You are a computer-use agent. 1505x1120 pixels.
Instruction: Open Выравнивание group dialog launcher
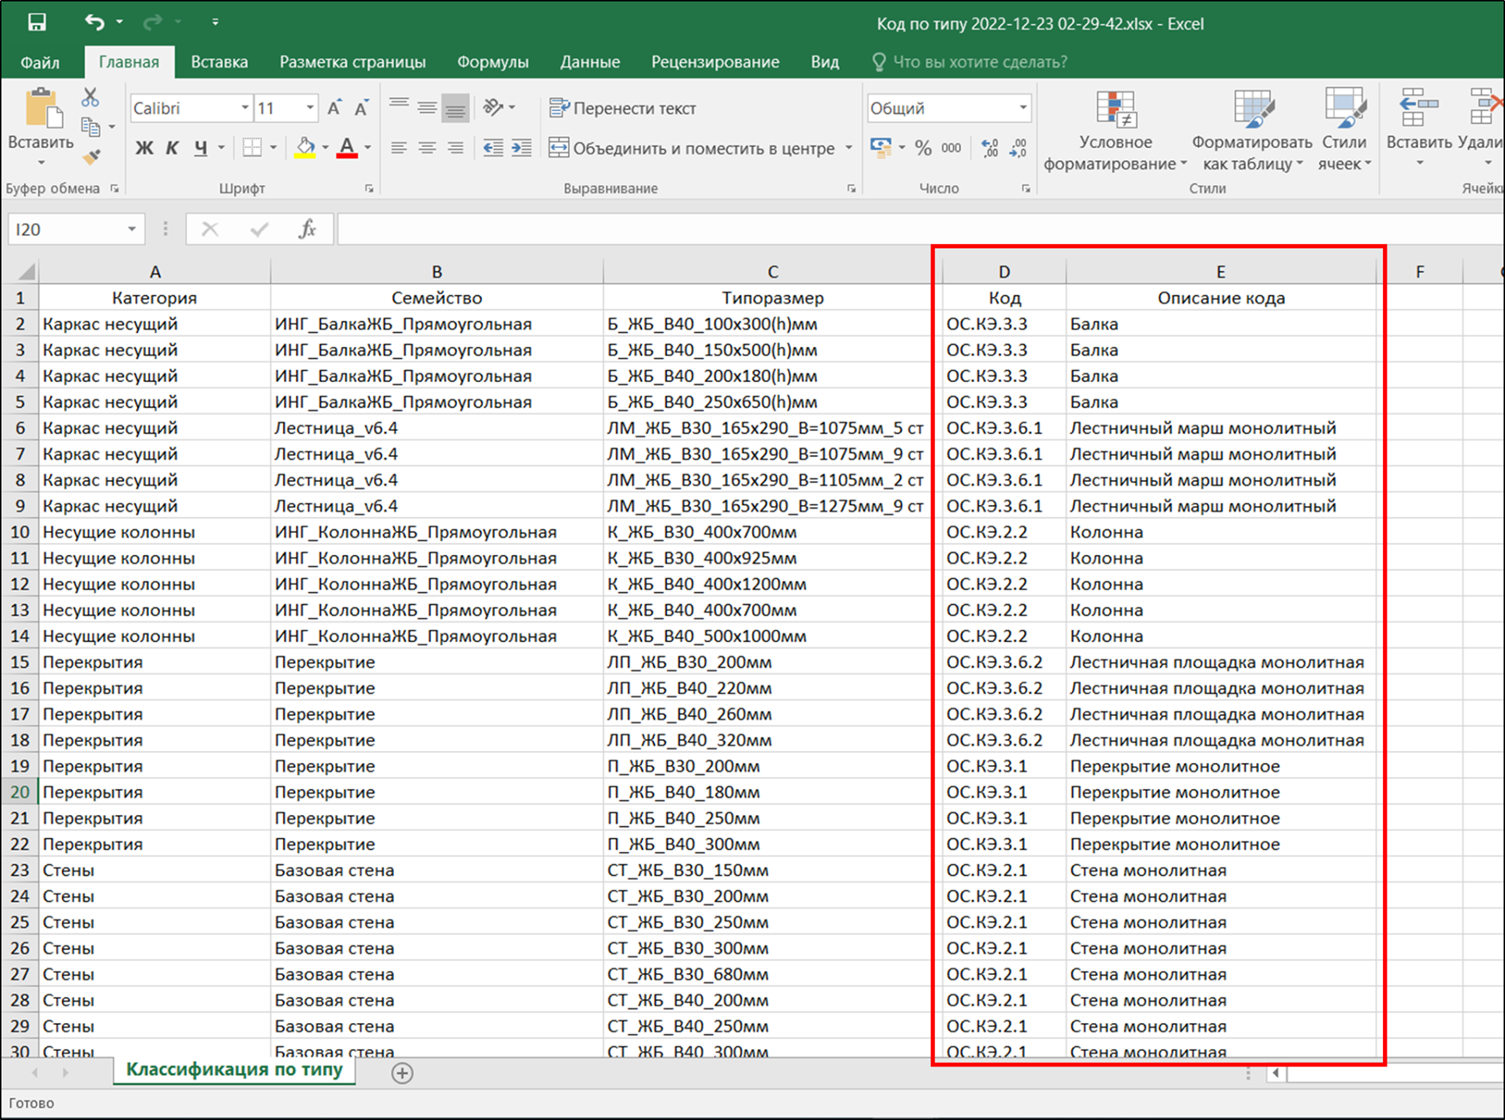tap(851, 188)
